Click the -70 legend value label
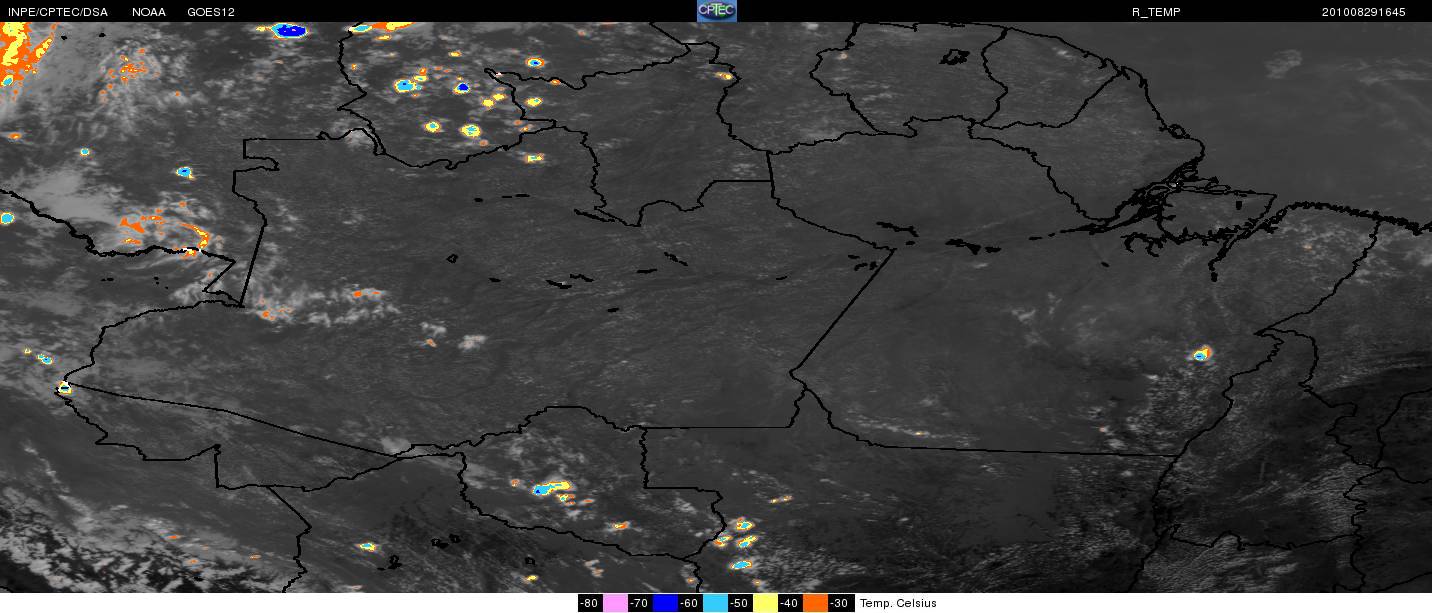Viewport: 1432px width, 613px height. click(x=639, y=603)
